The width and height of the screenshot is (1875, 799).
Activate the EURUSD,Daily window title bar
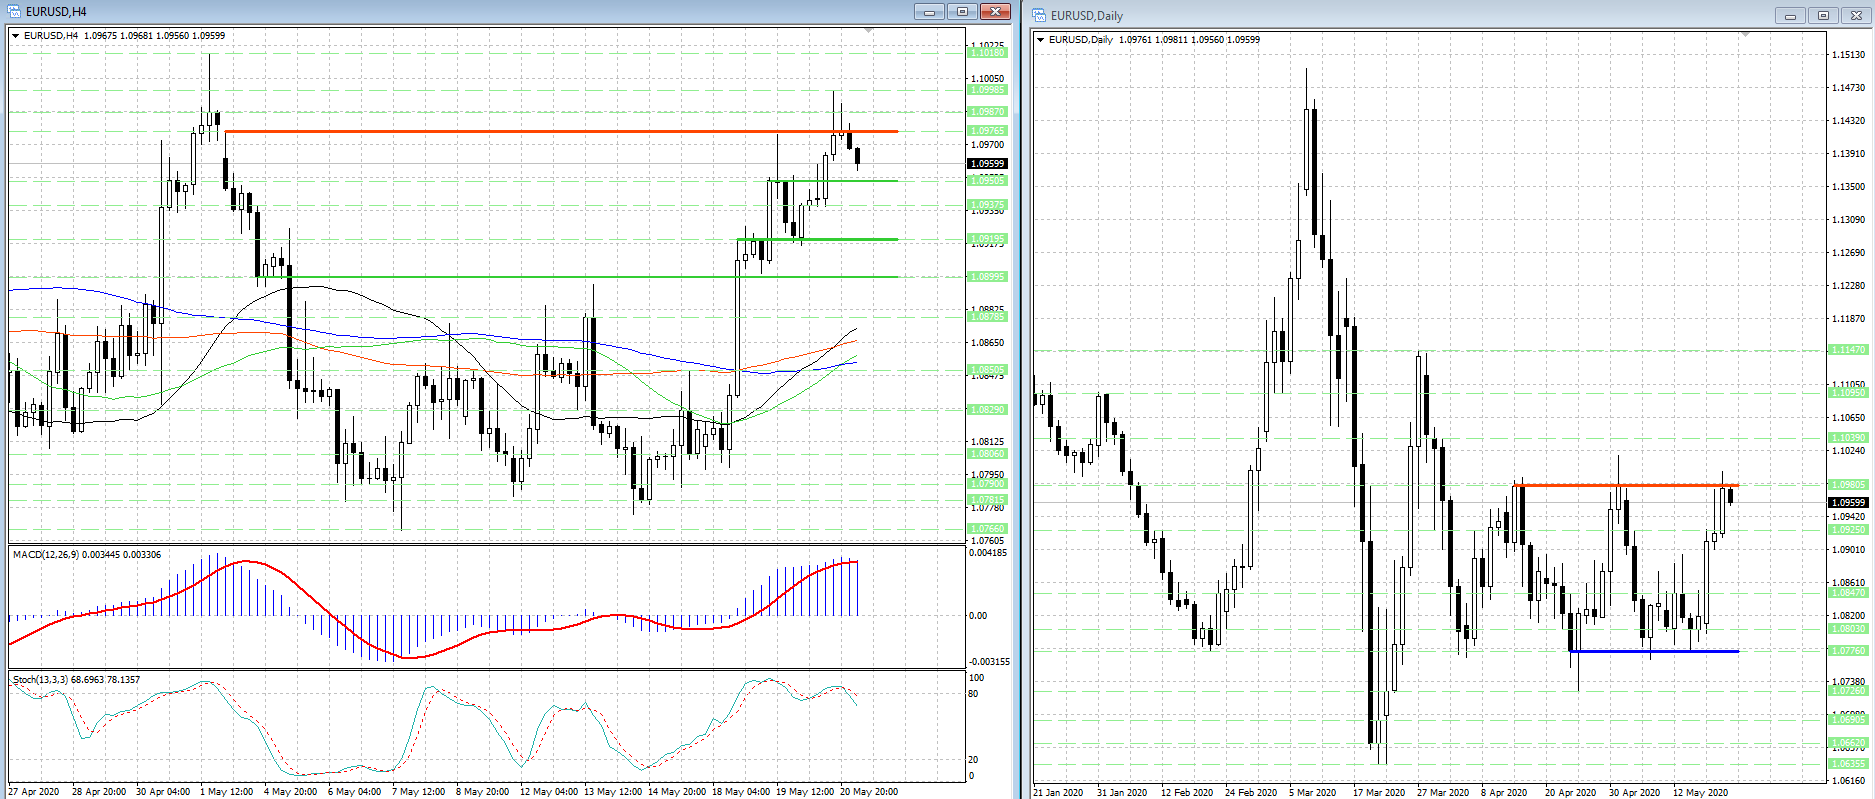click(x=1400, y=16)
